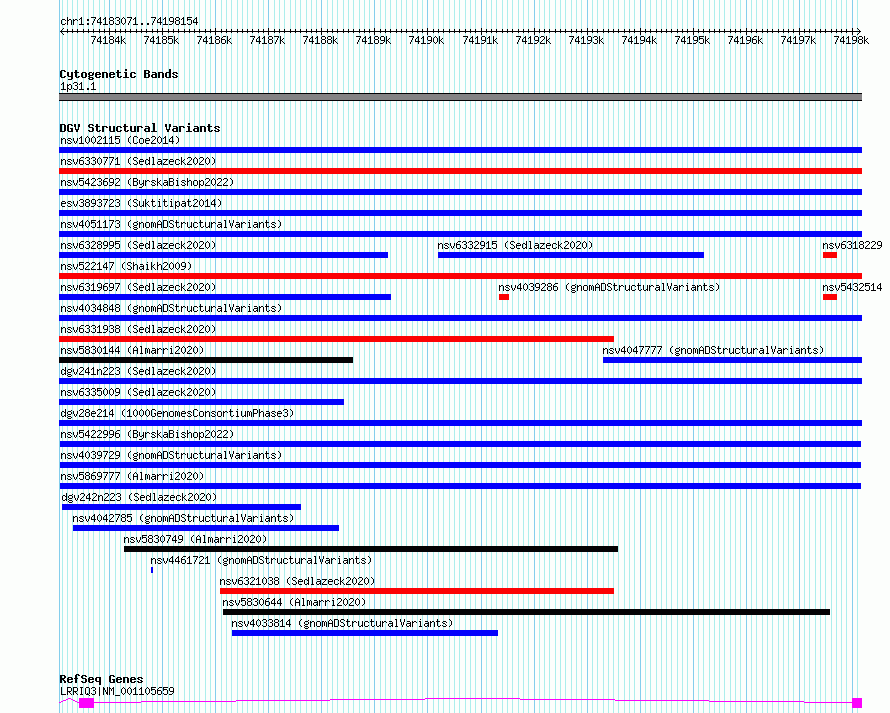The image size is (890, 713).
Task: Click the blue bar of nsv4047777
Action: point(732,360)
